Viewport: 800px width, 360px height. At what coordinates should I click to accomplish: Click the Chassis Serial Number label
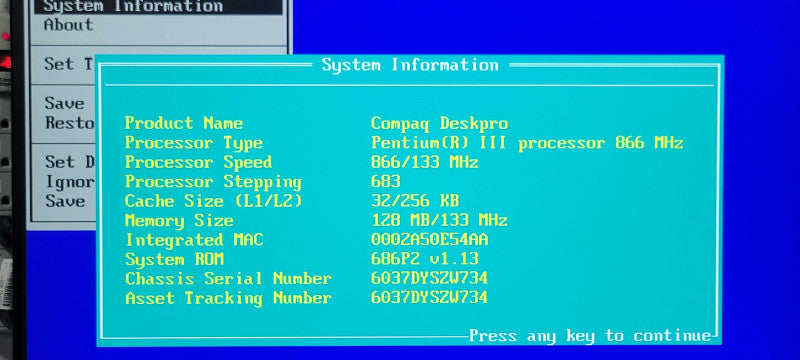point(228,279)
